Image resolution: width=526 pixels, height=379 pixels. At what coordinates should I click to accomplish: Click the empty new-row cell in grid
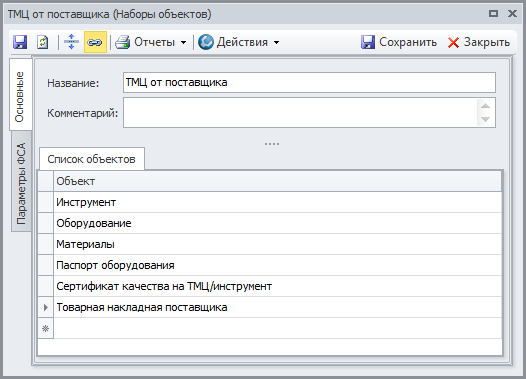click(277, 328)
